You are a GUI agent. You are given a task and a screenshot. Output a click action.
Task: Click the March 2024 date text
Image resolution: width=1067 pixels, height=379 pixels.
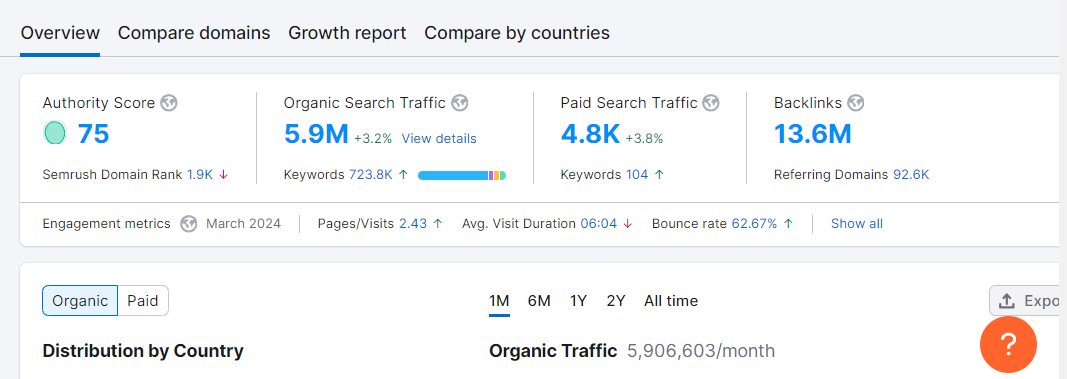(244, 224)
